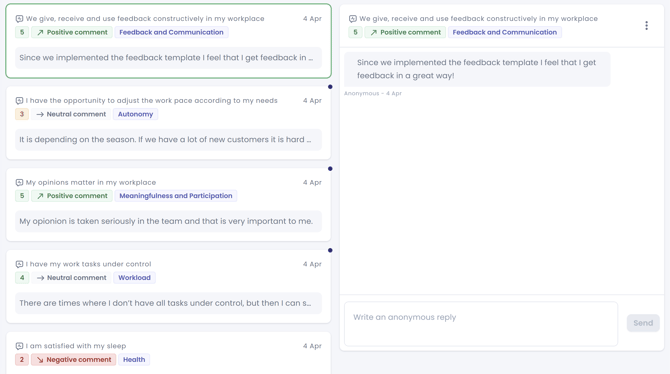Open comment preview 'Since we implemented the feedback' in list

pyautogui.click(x=168, y=58)
